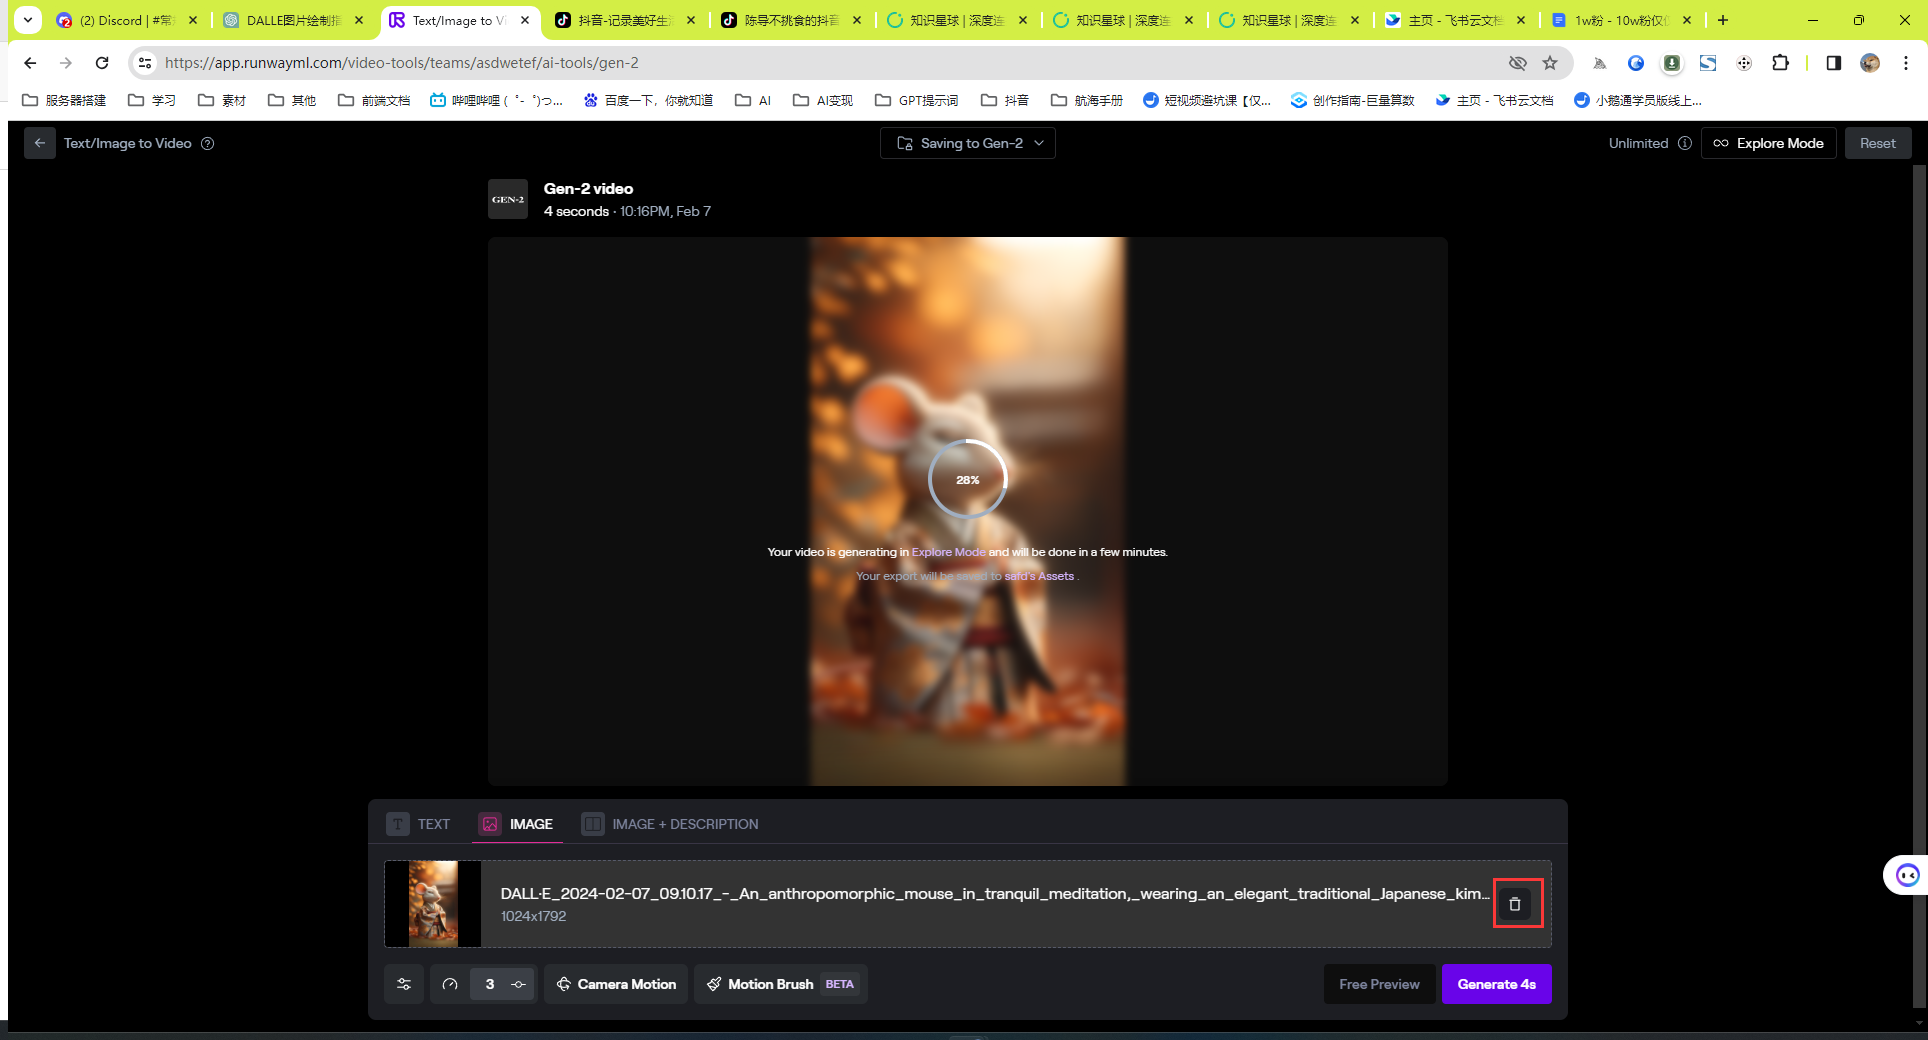The width and height of the screenshot is (1928, 1040).
Task: Open the GPT提示词 bookmark folder
Action: point(916,100)
